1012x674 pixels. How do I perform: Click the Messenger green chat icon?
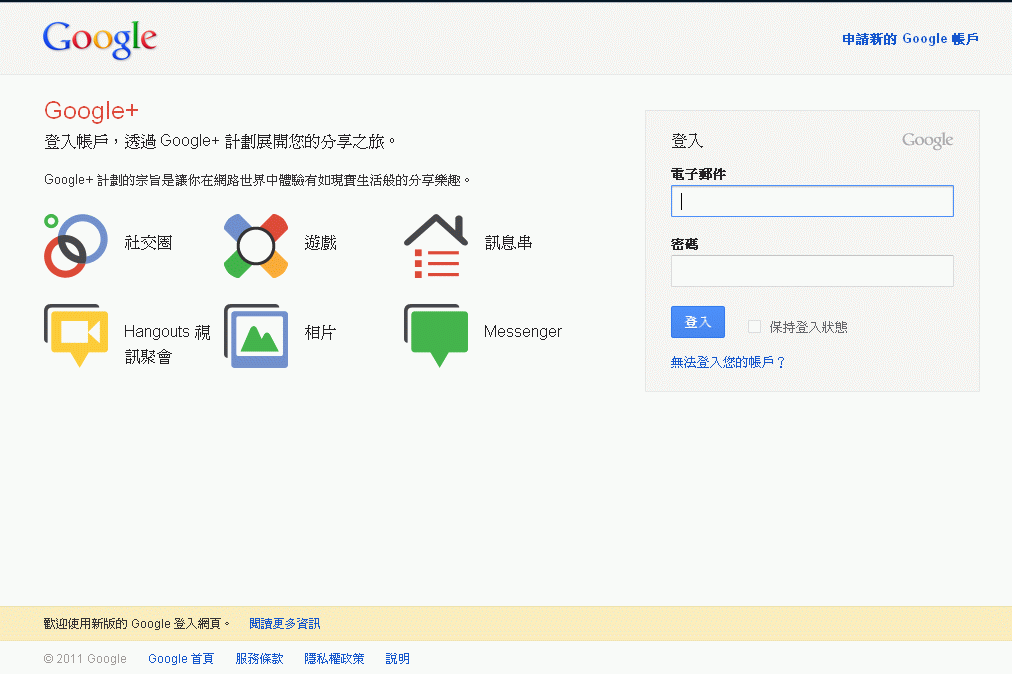click(436, 336)
